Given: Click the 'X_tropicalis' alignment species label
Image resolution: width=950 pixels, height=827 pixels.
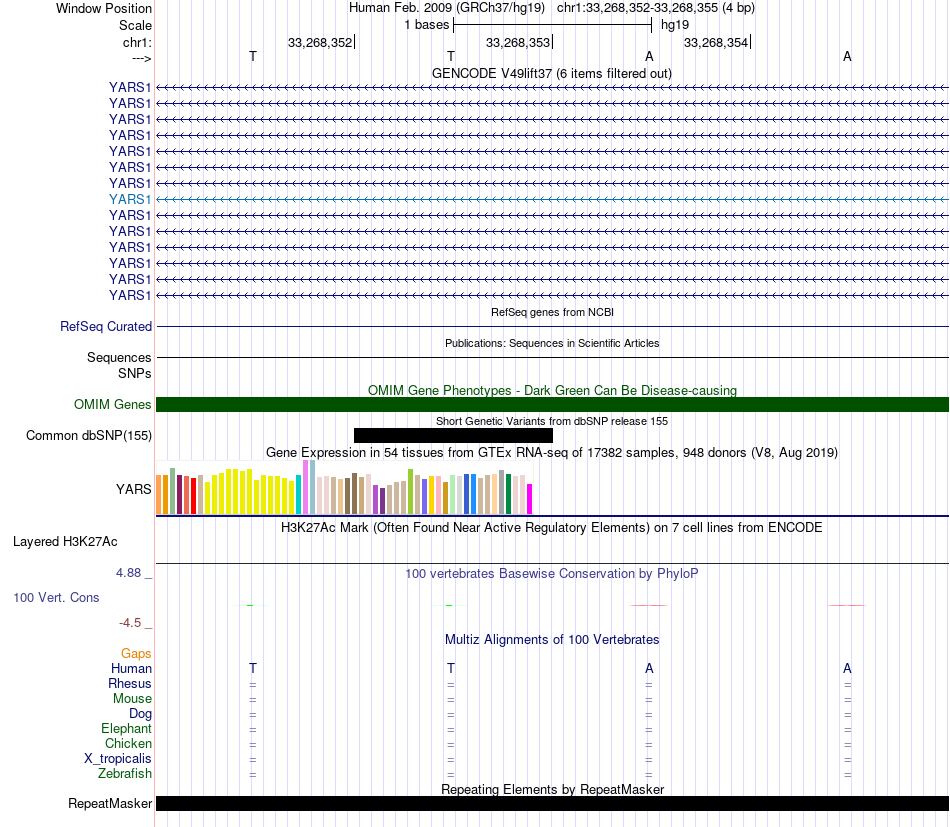Looking at the screenshot, I should (x=118, y=759).
